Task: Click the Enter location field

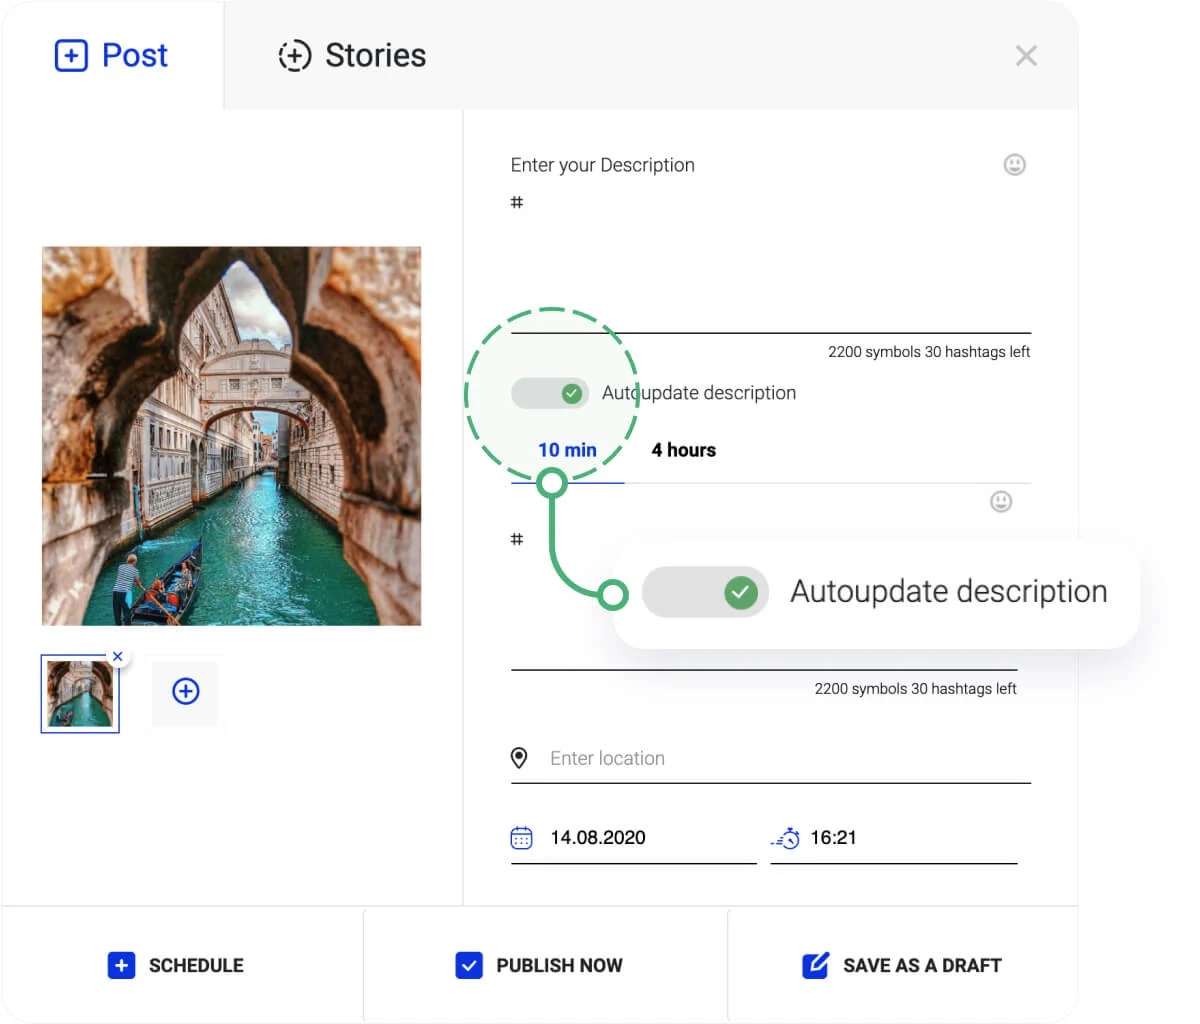Action: click(x=770, y=758)
